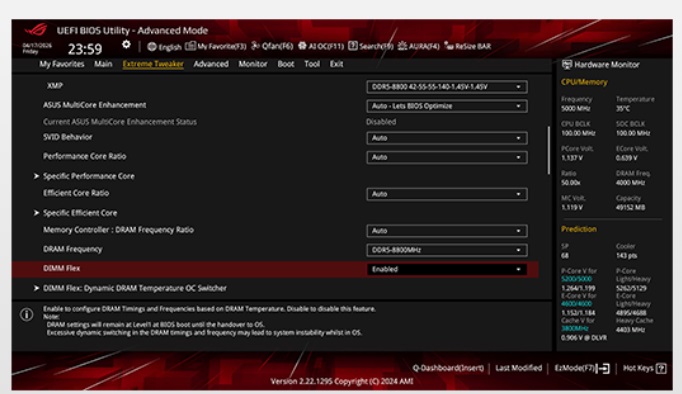Open Performance Core Ratio dropdown
Image resolution: width=682 pixels, height=394 pixels.
pyautogui.click(x=447, y=157)
